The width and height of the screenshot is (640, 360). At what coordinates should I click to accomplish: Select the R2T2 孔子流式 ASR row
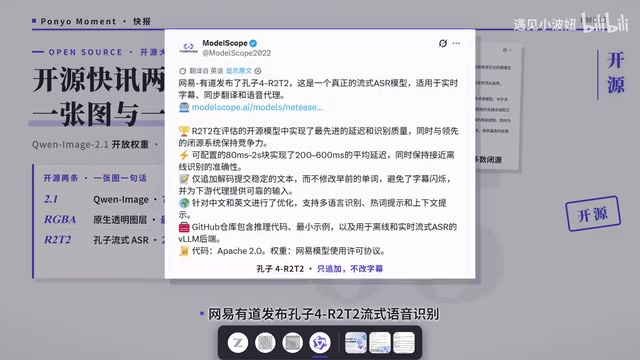tap(104, 240)
